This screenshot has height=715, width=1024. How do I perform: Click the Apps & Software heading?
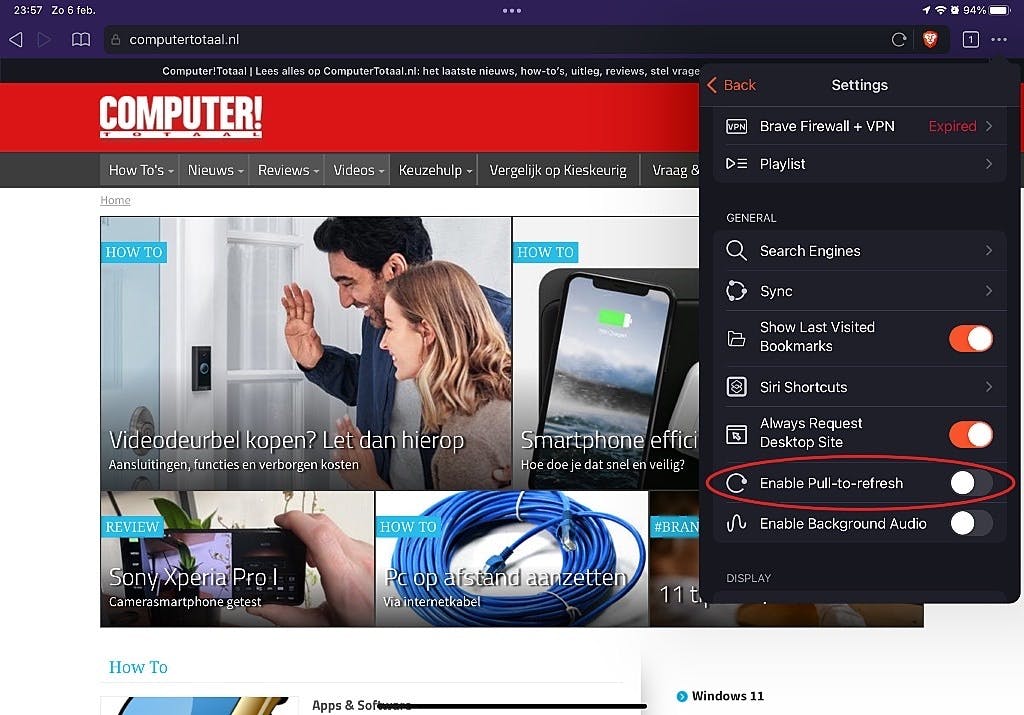coord(361,705)
